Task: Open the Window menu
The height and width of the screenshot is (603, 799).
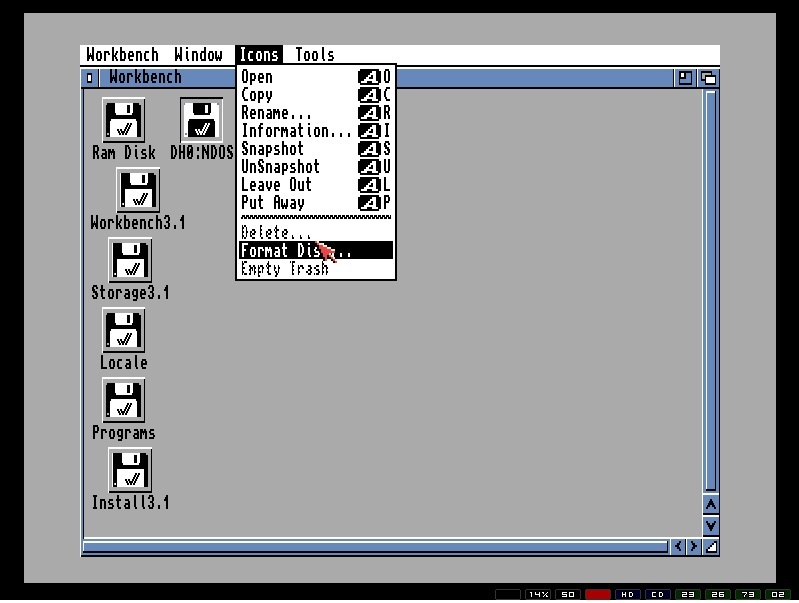Action: coord(198,55)
